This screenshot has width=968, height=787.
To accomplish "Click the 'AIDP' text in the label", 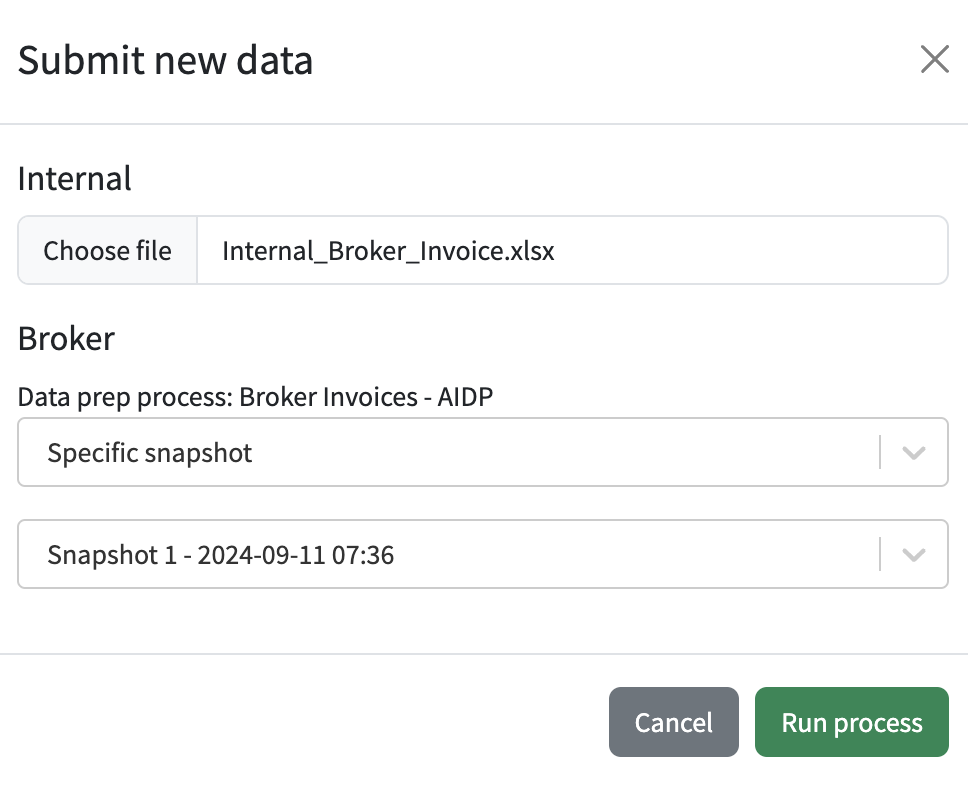I will click(x=465, y=396).
